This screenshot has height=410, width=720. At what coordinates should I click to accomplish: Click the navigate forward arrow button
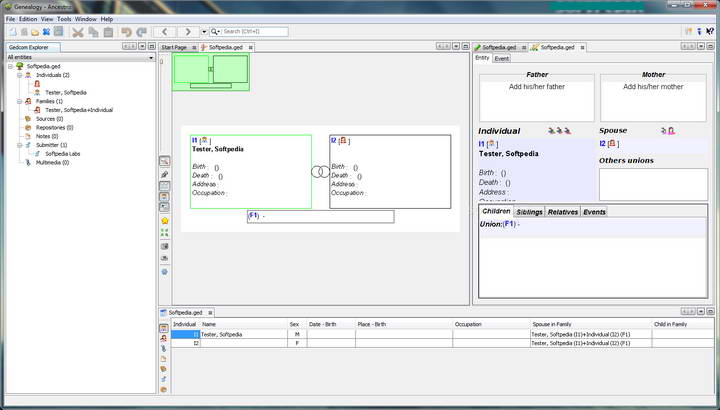tap(189, 32)
